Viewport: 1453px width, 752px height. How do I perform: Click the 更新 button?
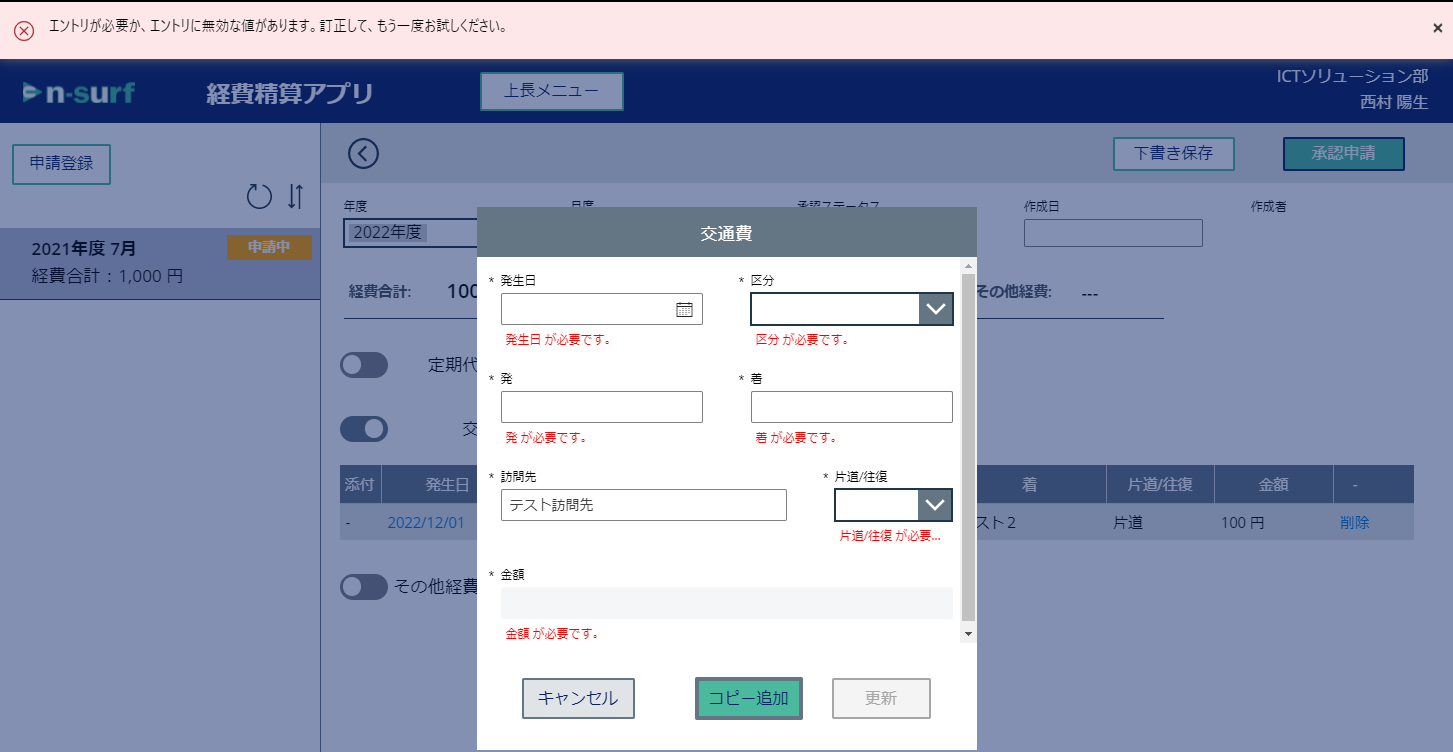click(881, 698)
